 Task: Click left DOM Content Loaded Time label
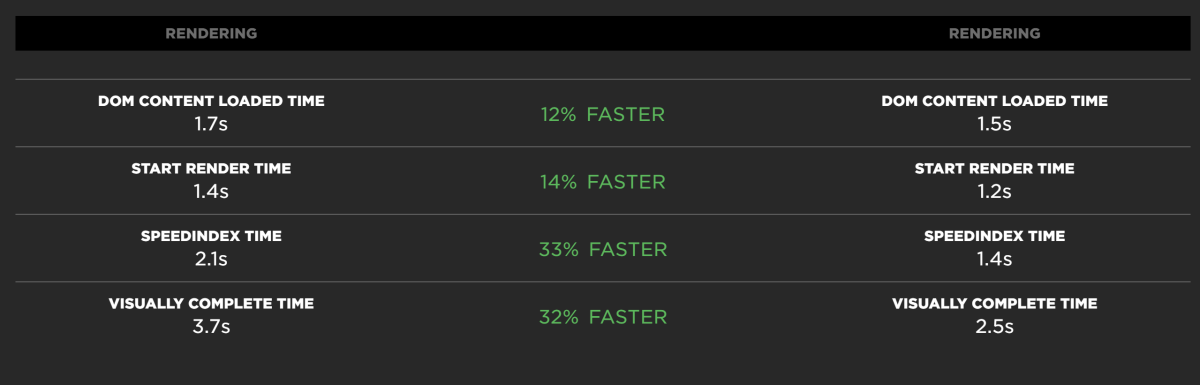pos(211,101)
